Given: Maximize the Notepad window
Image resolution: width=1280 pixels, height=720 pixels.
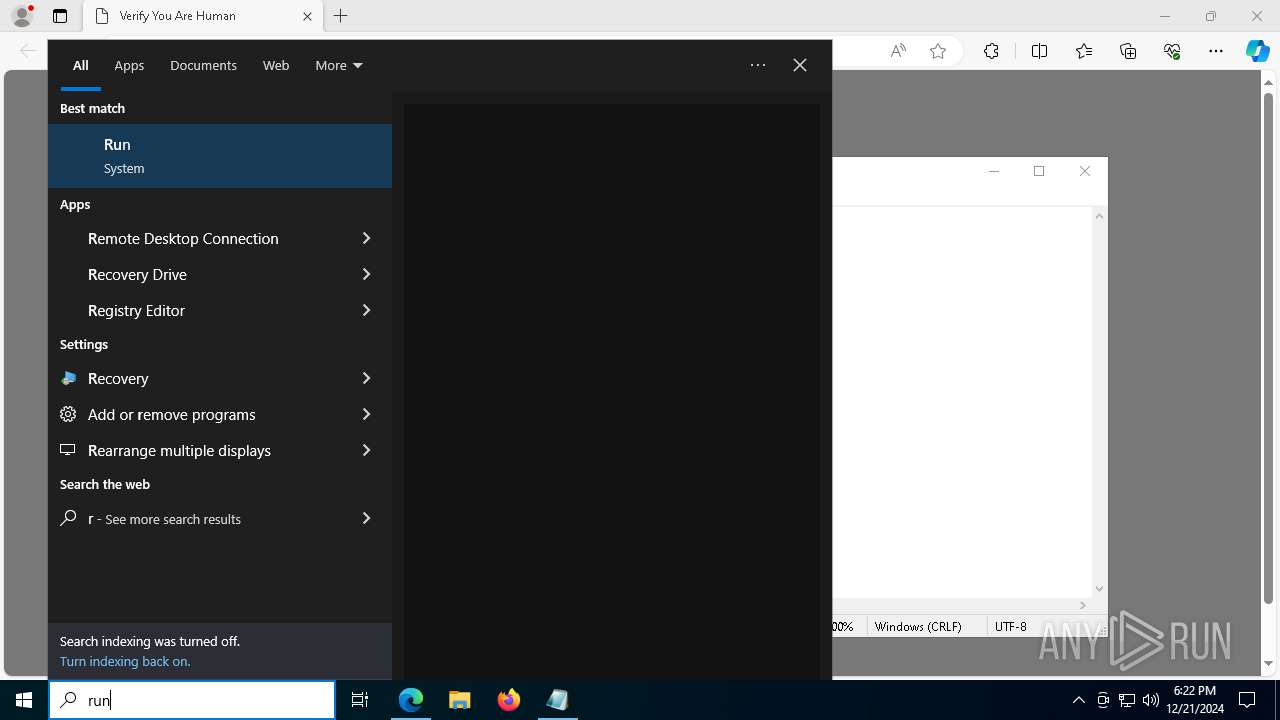Looking at the screenshot, I should (1039, 171).
